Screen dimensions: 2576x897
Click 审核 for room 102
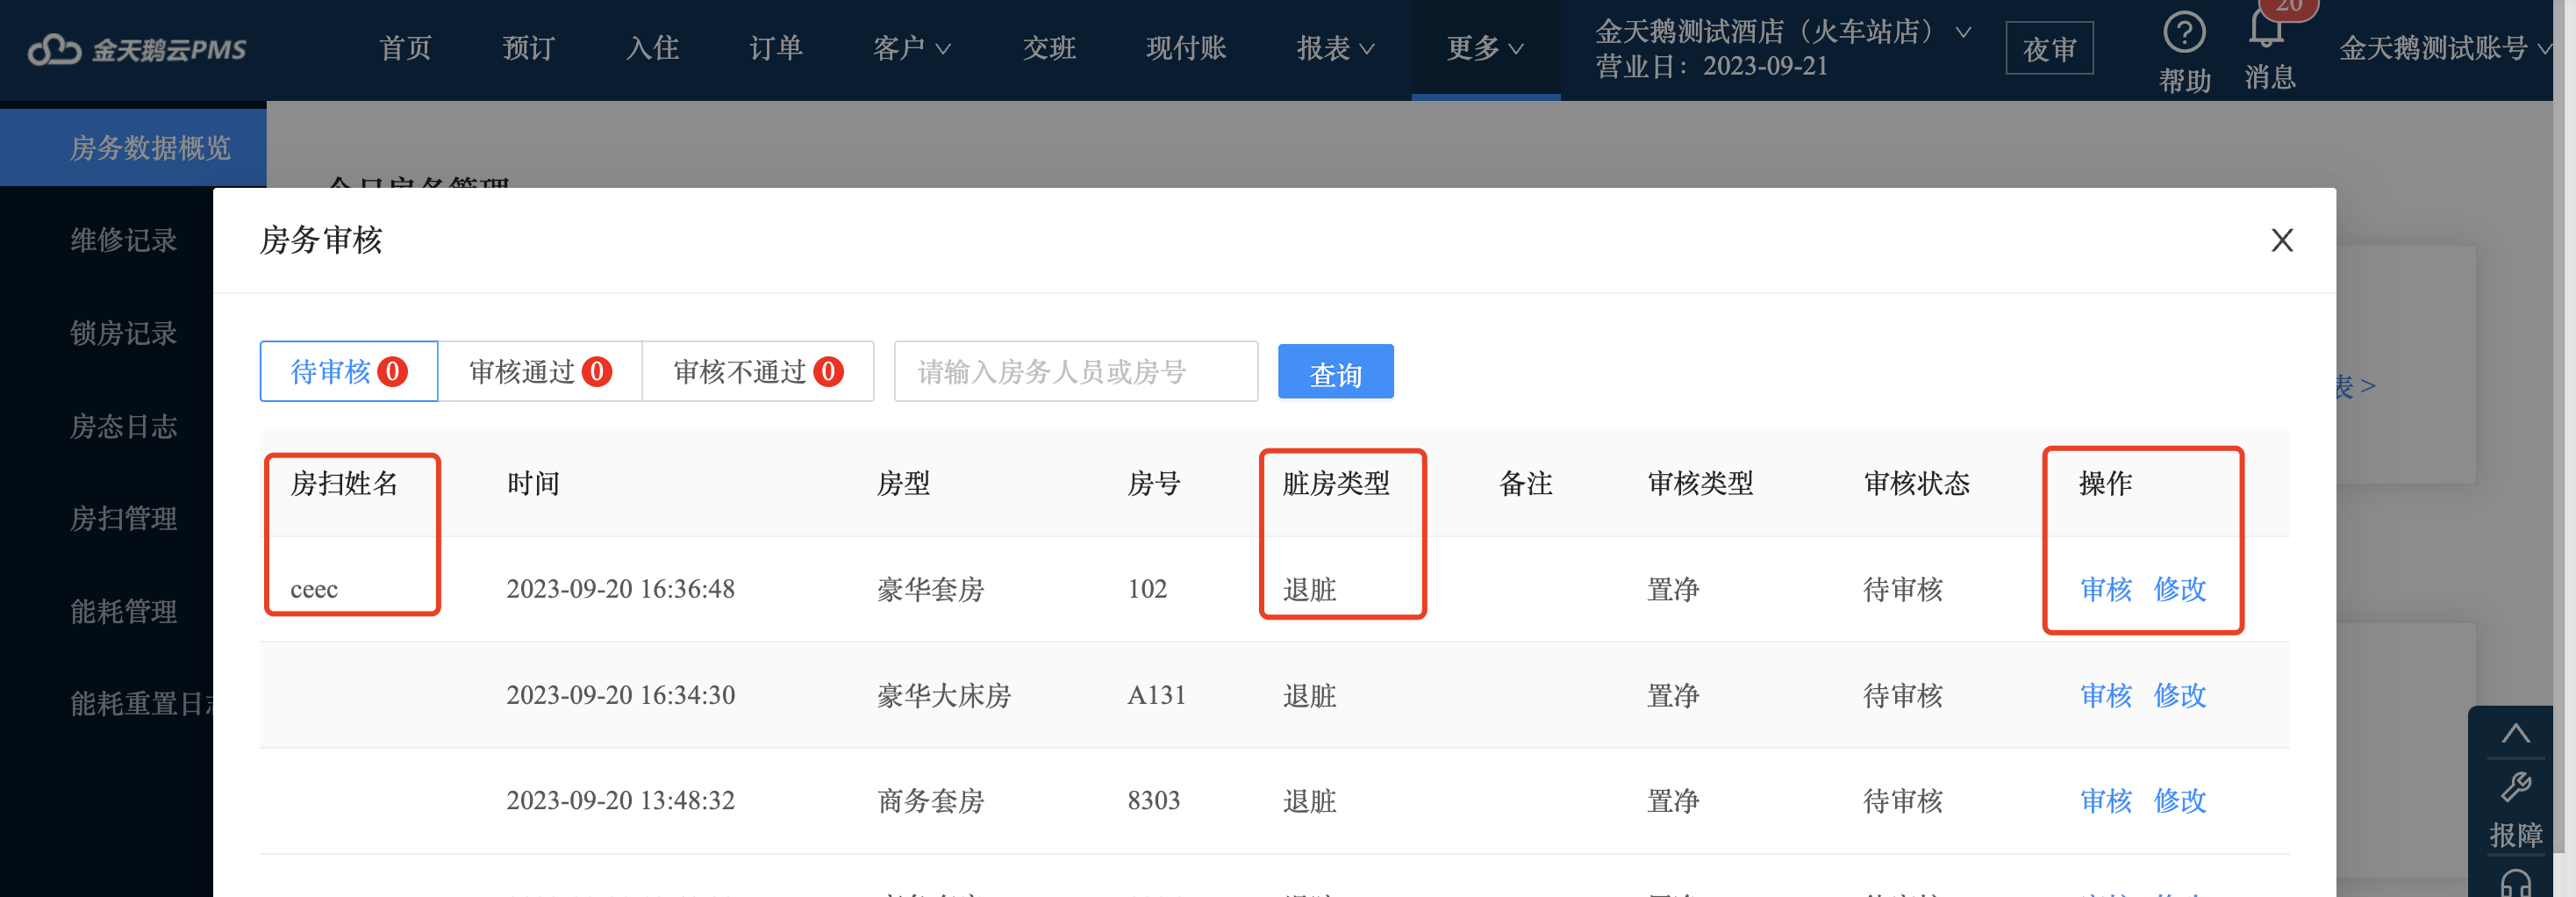(2106, 589)
